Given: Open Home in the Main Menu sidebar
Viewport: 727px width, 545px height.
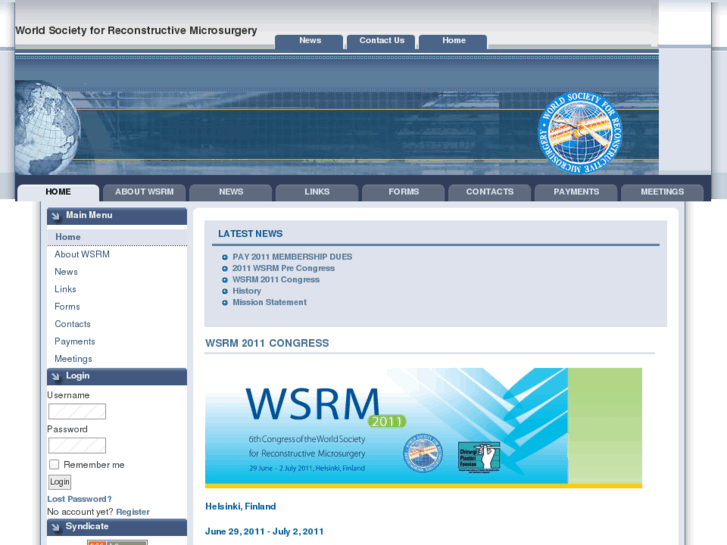Looking at the screenshot, I should click(x=117, y=237).
